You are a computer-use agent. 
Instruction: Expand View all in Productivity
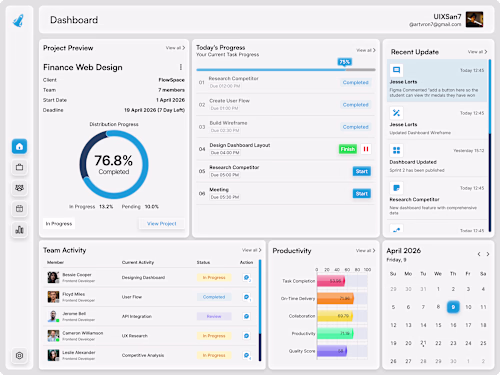pos(365,251)
